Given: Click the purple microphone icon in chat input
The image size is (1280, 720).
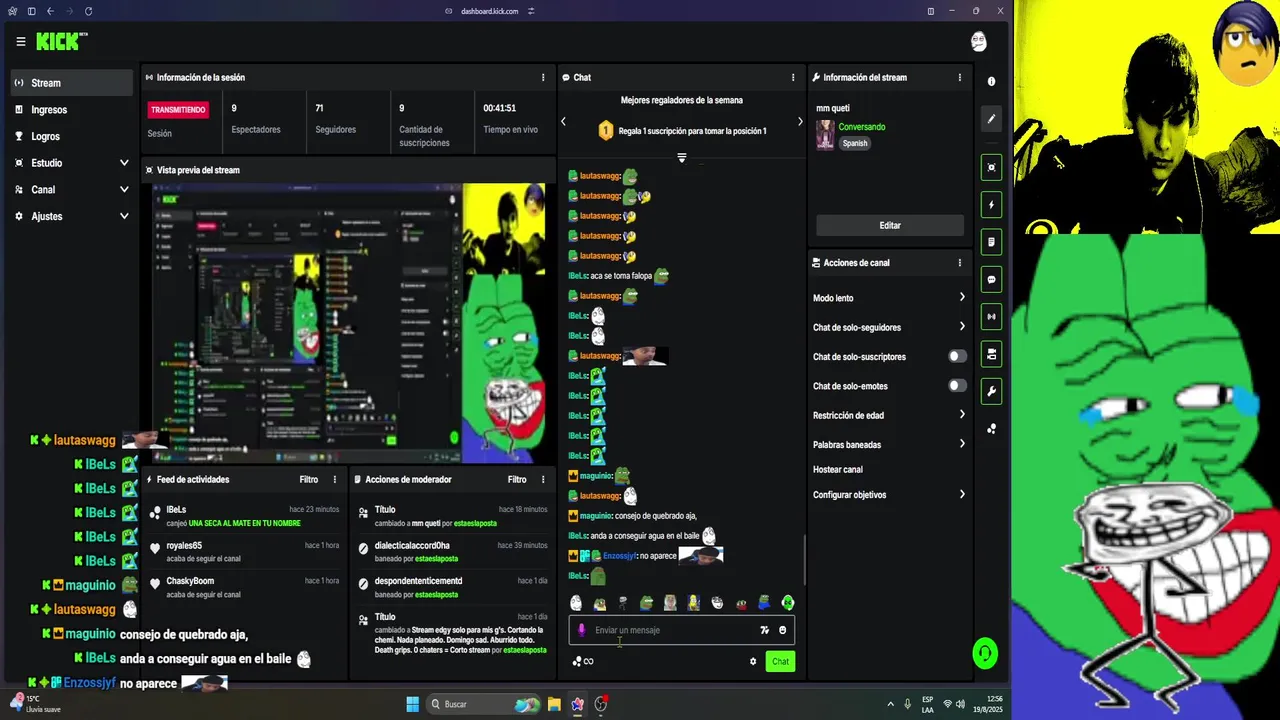Looking at the screenshot, I should pos(582,630).
